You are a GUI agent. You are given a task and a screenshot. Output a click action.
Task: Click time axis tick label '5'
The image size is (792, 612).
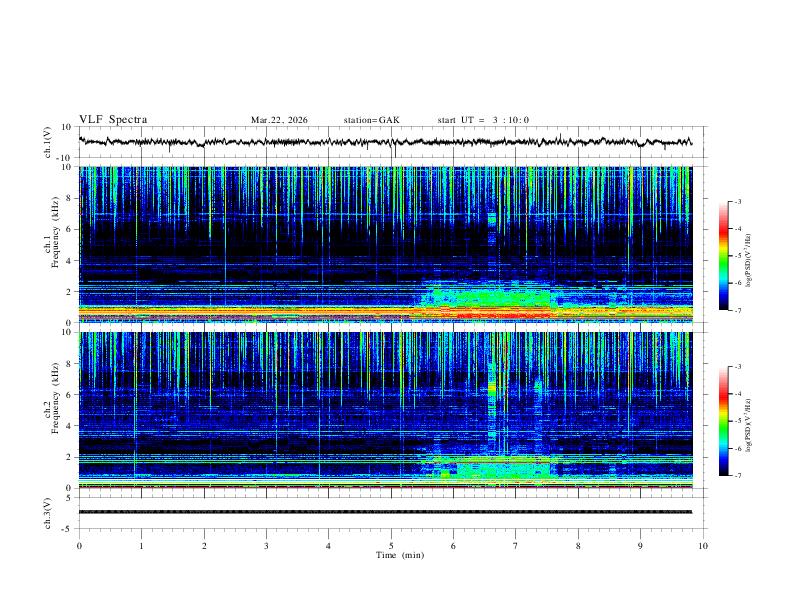[x=391, y=546]
